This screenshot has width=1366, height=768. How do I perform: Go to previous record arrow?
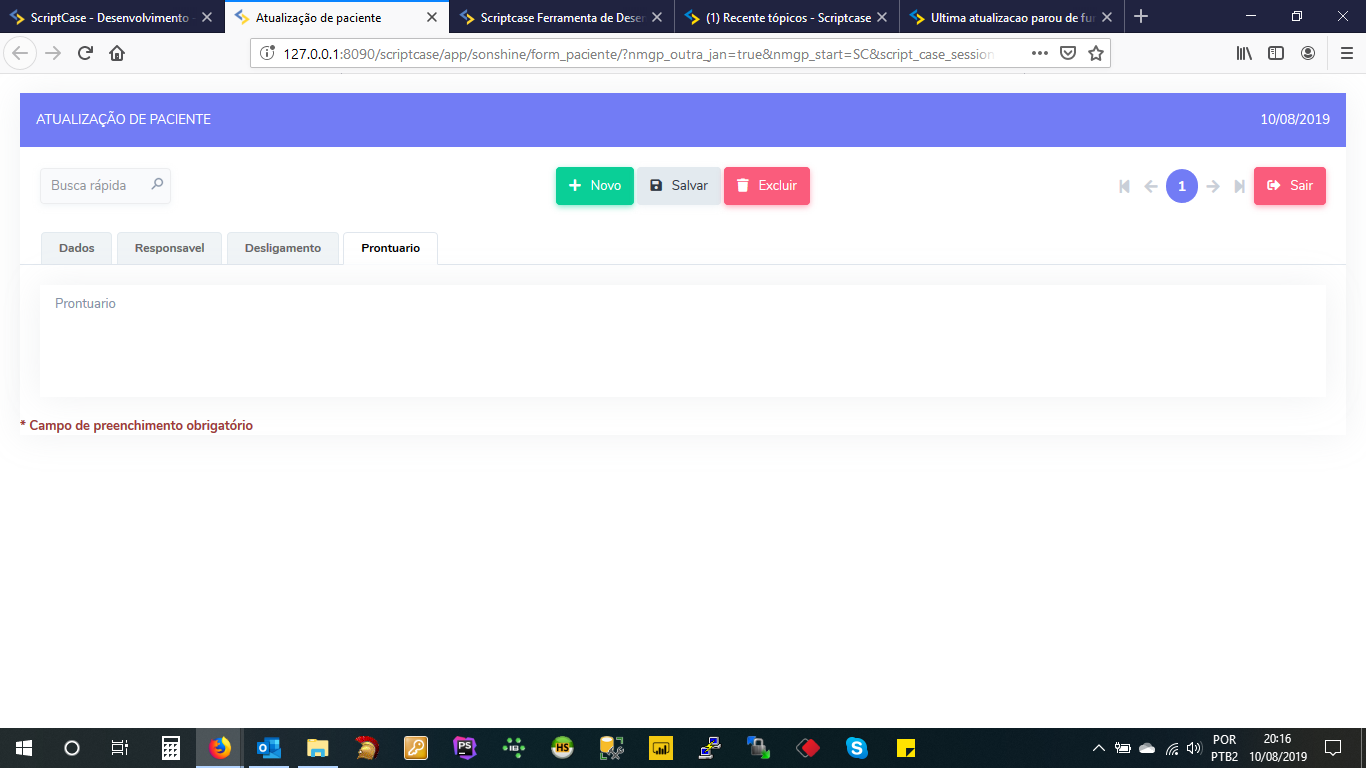coord(1151,186)
